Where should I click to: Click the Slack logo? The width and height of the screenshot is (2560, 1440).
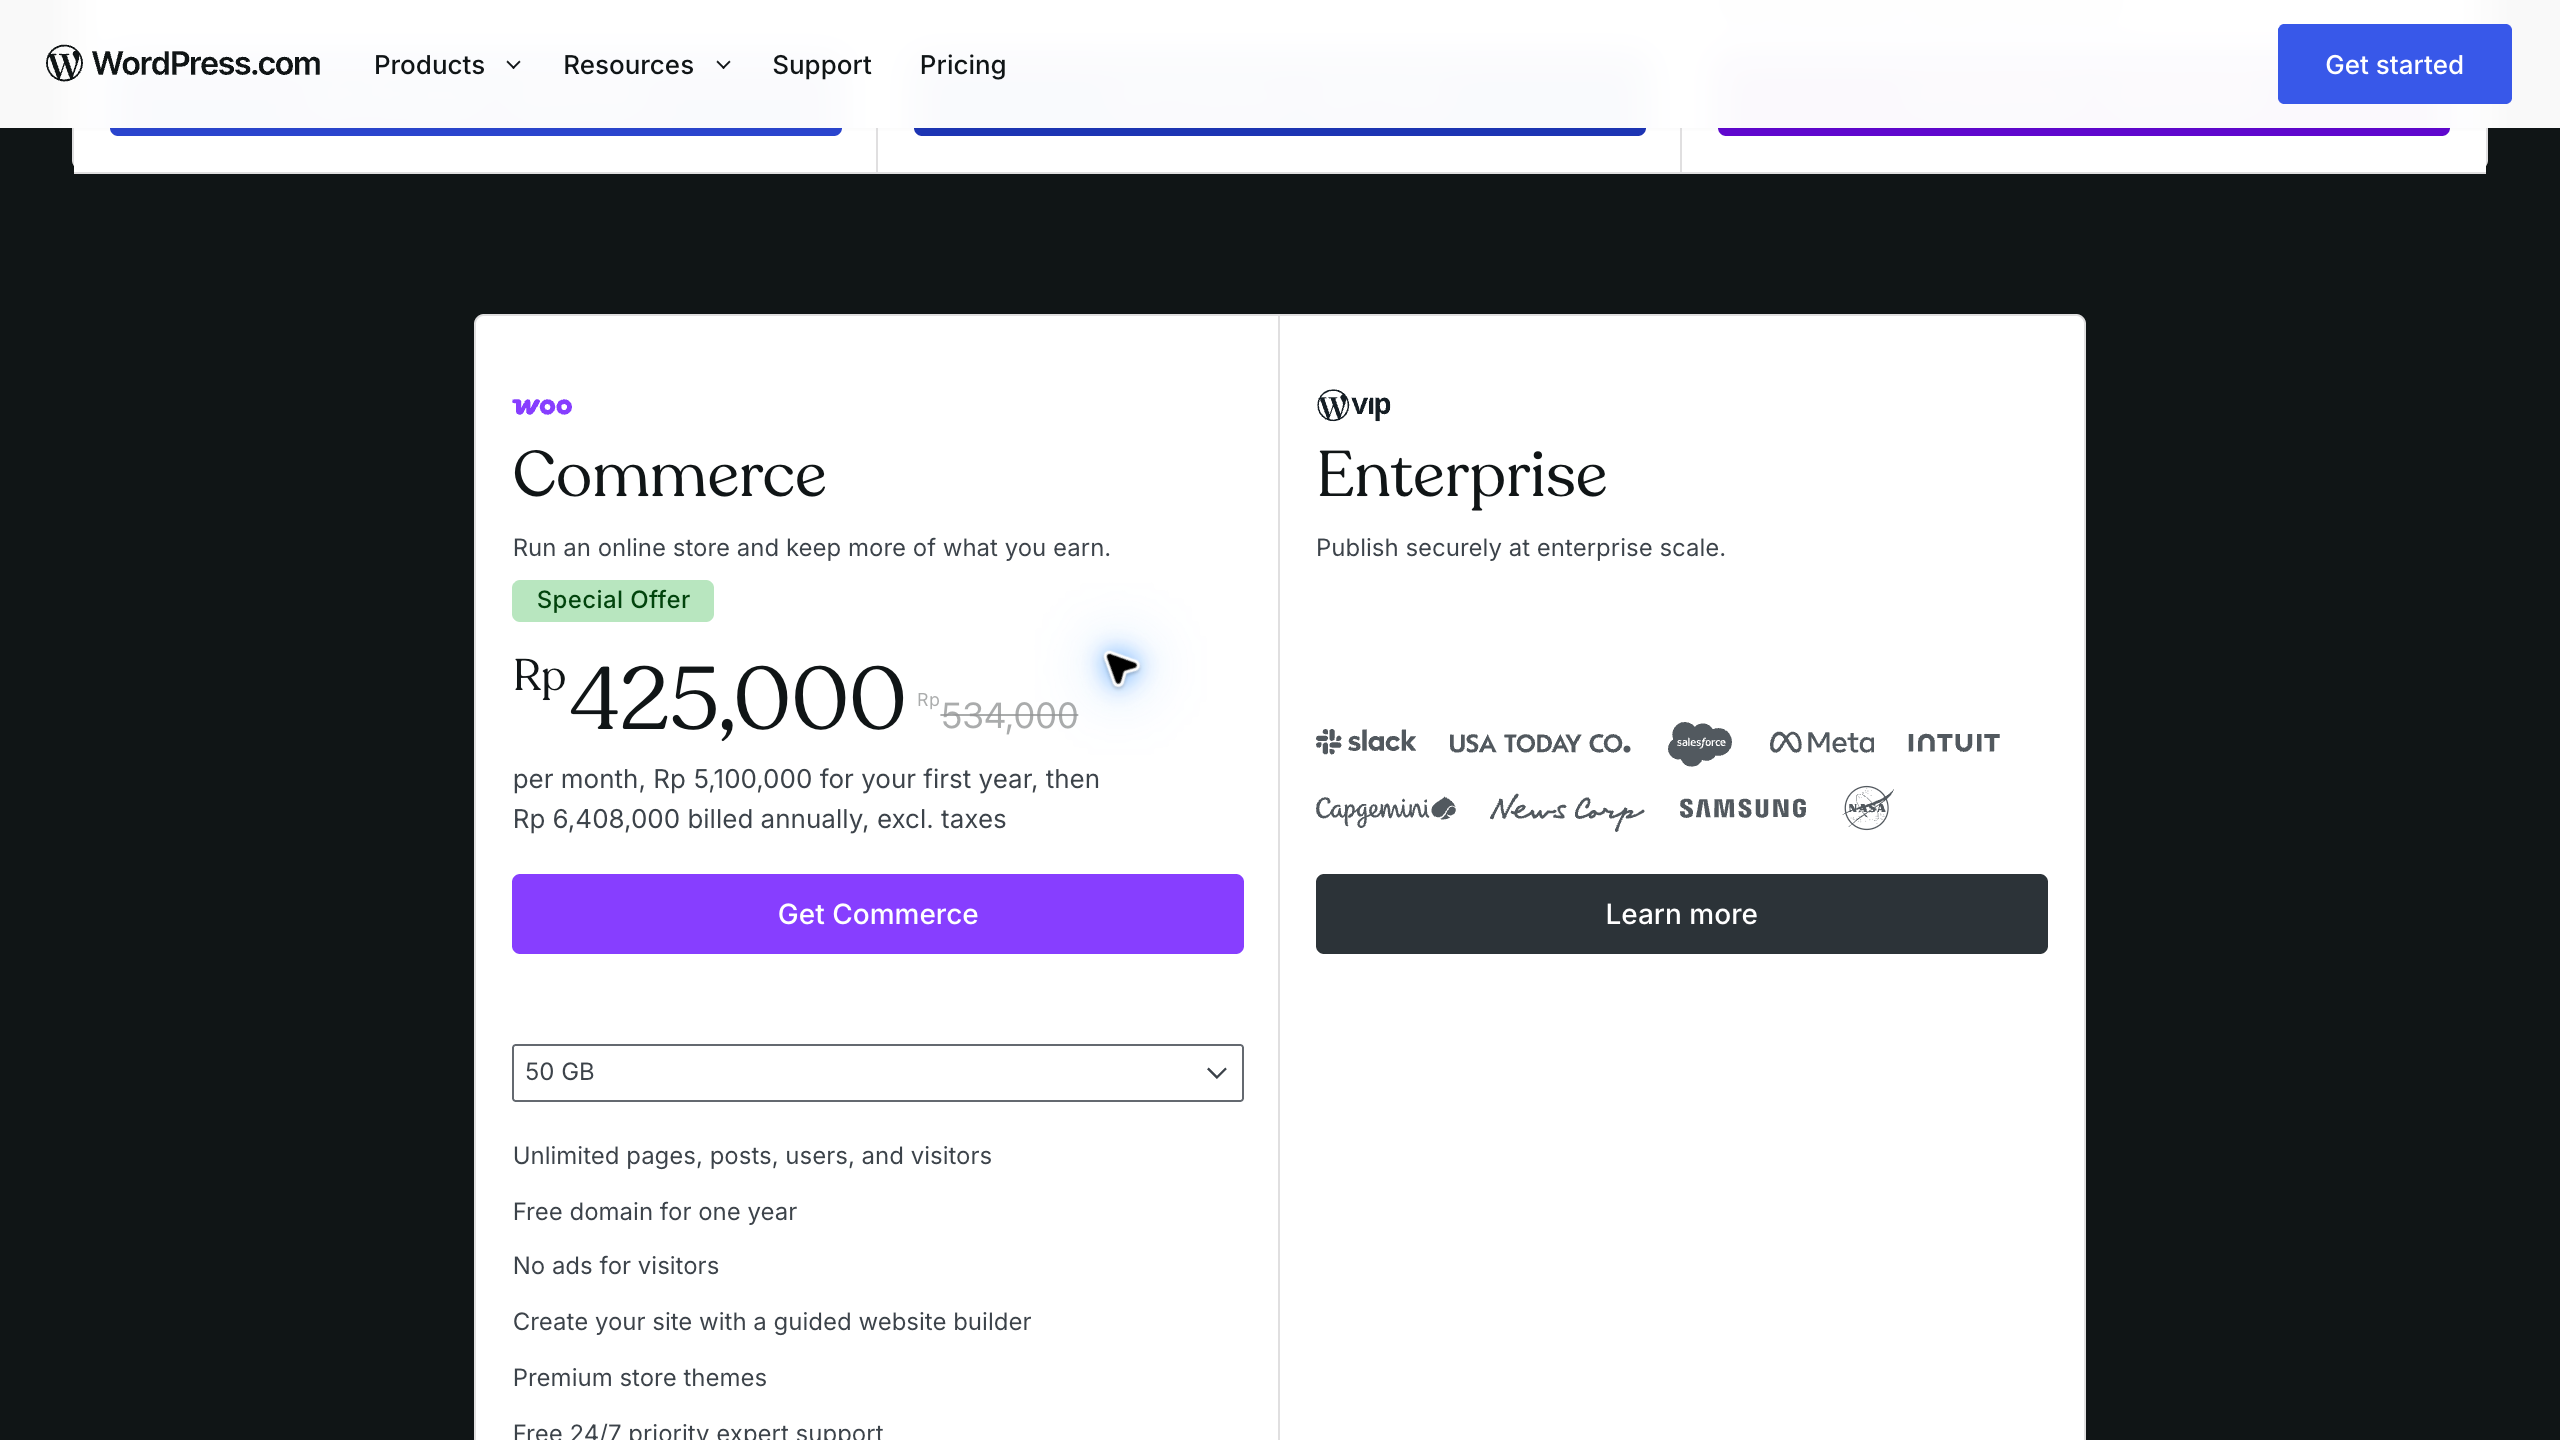coord(1365,742)
